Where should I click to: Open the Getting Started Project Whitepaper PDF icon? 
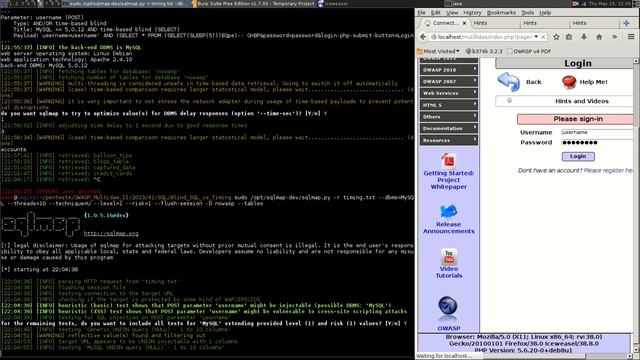point(448,161)
